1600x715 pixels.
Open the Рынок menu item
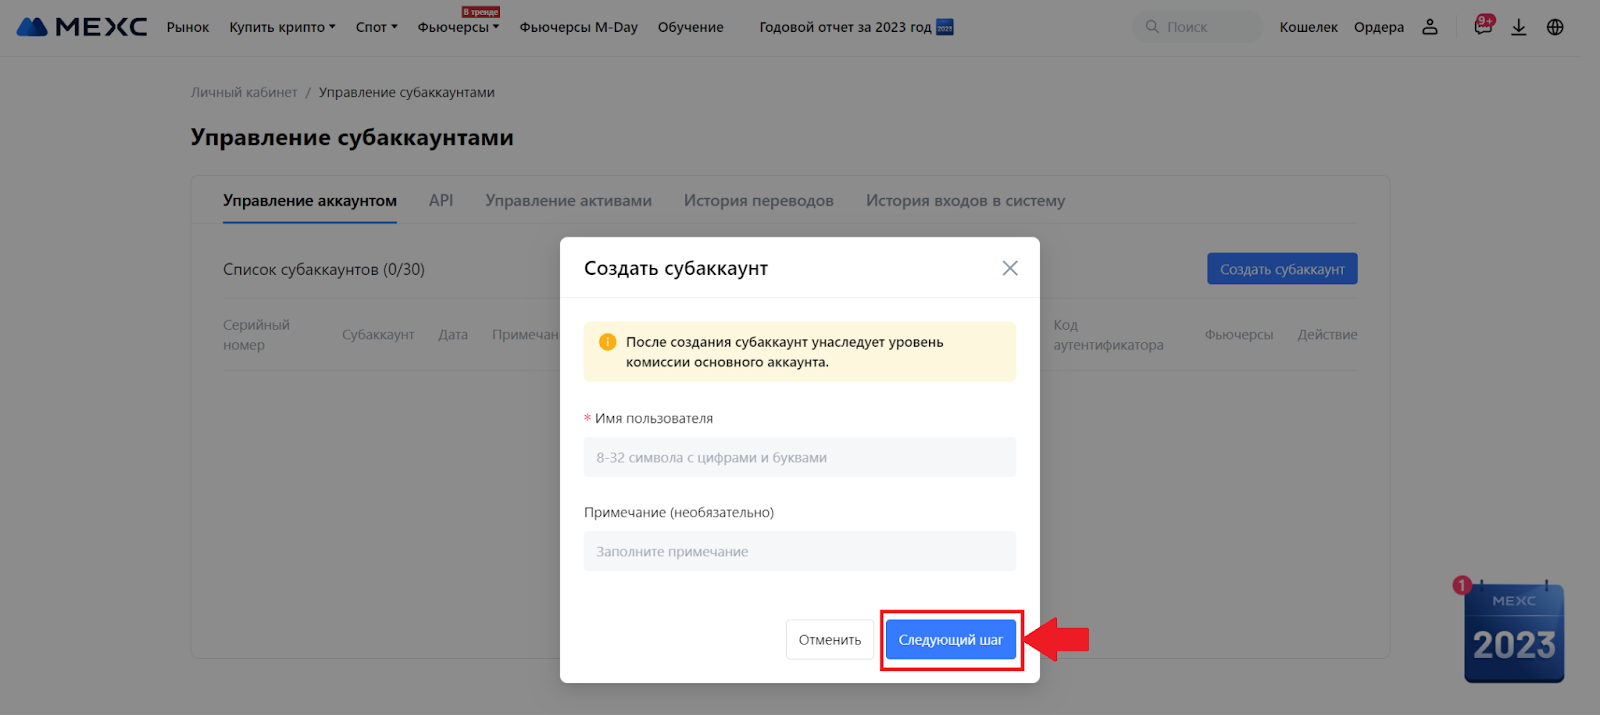pos(188,27)
